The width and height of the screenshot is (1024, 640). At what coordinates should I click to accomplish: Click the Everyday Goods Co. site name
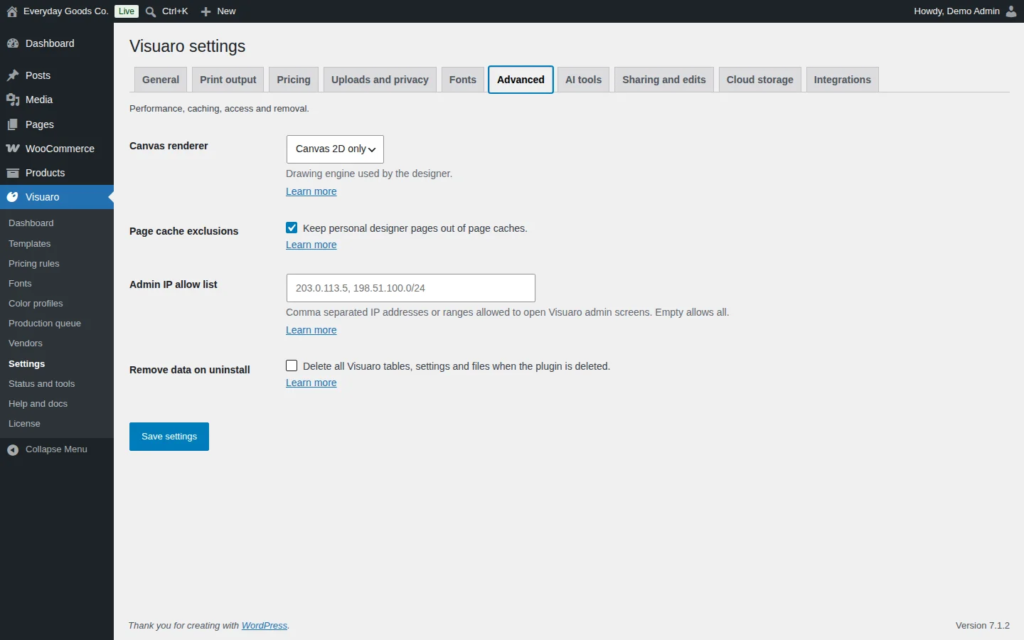coord(65,11)
